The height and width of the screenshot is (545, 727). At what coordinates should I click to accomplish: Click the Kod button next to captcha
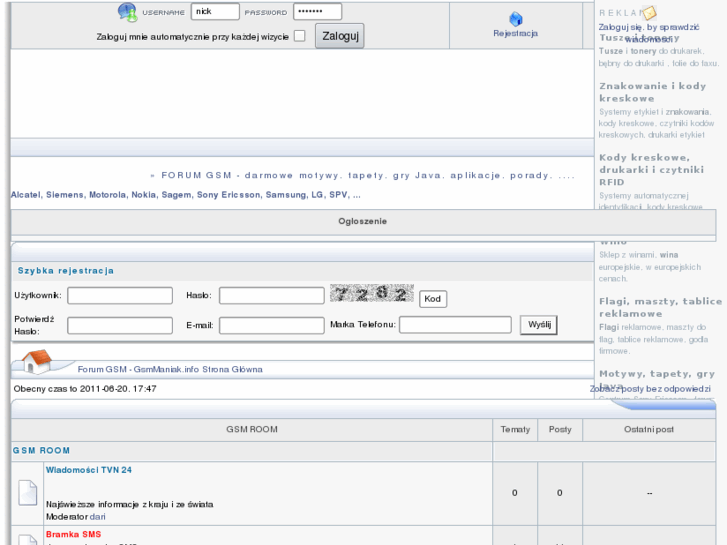coord(433,299)
